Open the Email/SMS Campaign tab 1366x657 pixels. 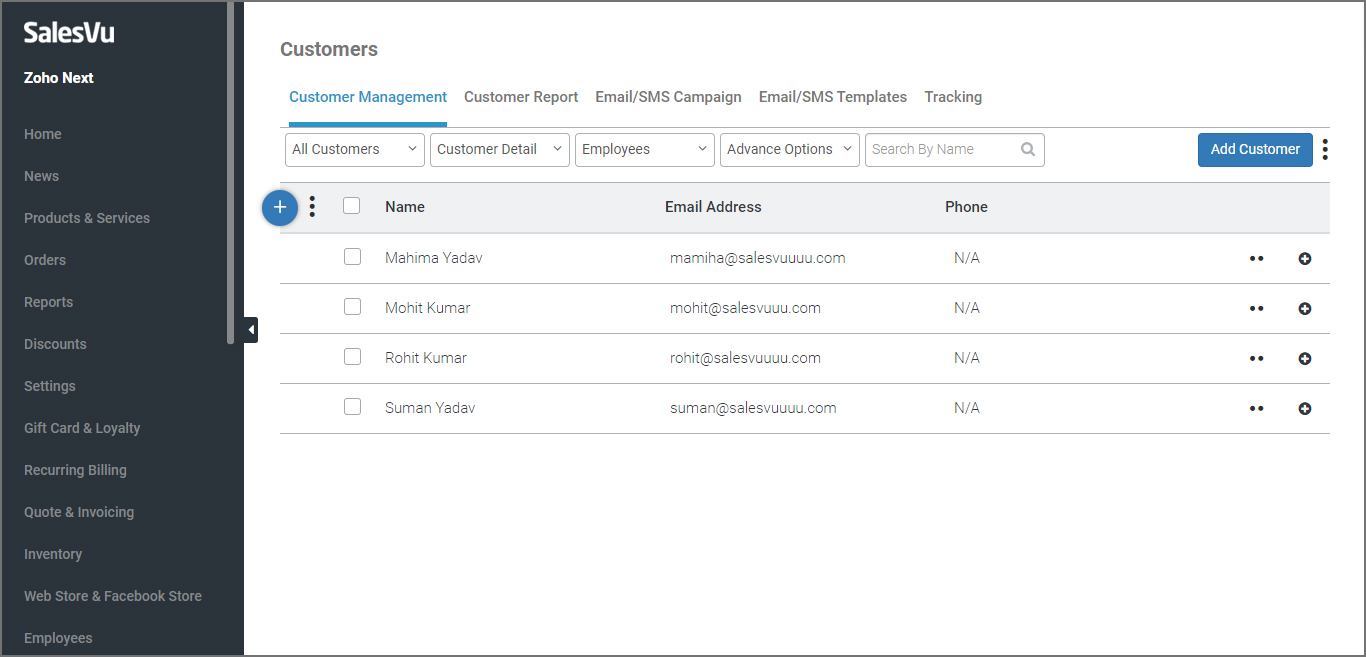coord(668,97)
